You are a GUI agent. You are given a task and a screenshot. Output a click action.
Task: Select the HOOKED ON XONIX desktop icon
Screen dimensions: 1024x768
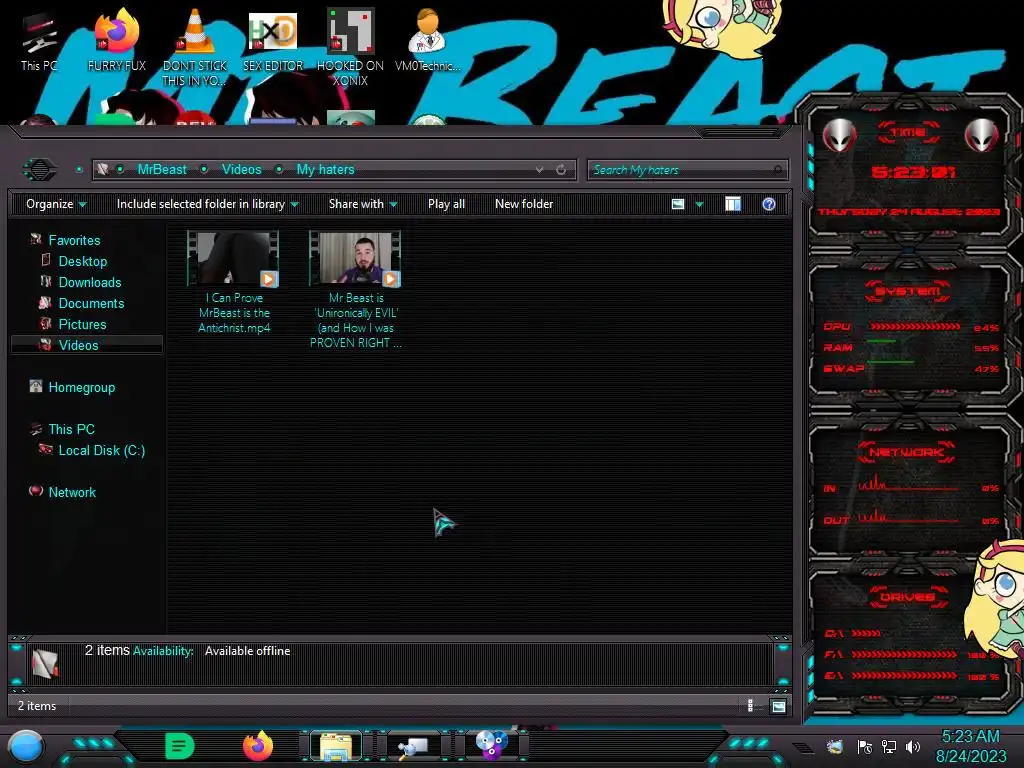350,47
